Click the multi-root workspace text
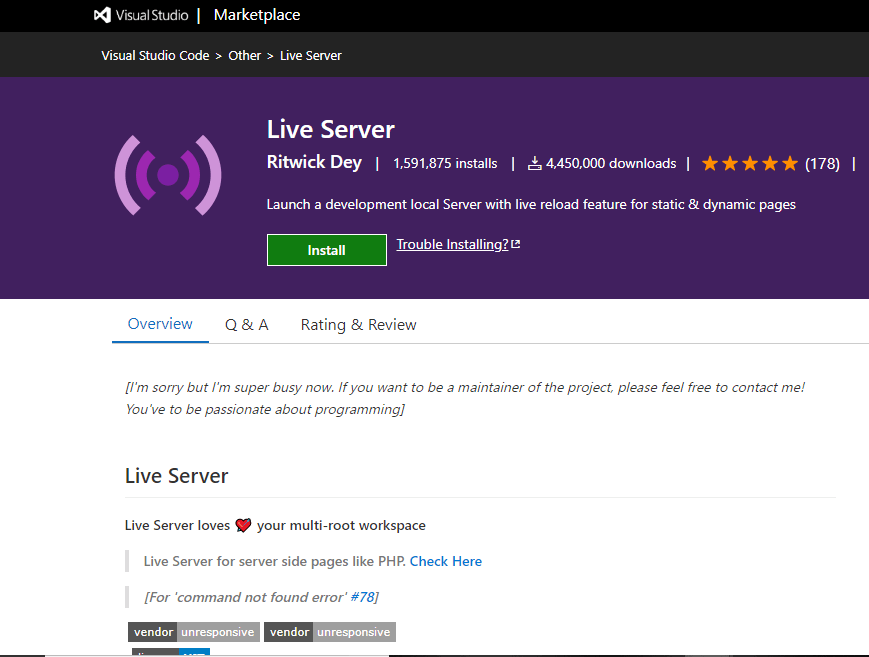 click(x=341, y=525)
